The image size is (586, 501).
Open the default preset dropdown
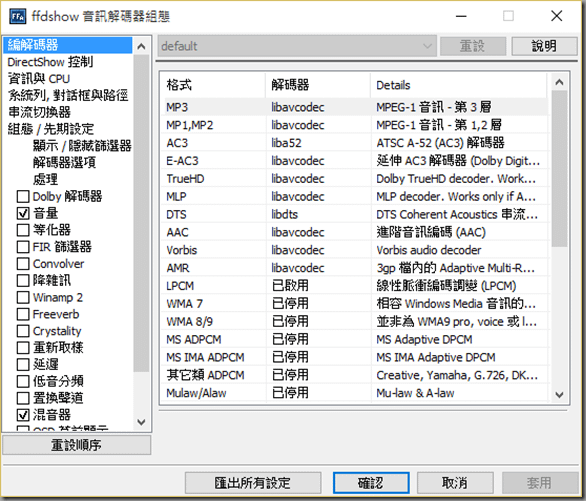coord(297,46)
